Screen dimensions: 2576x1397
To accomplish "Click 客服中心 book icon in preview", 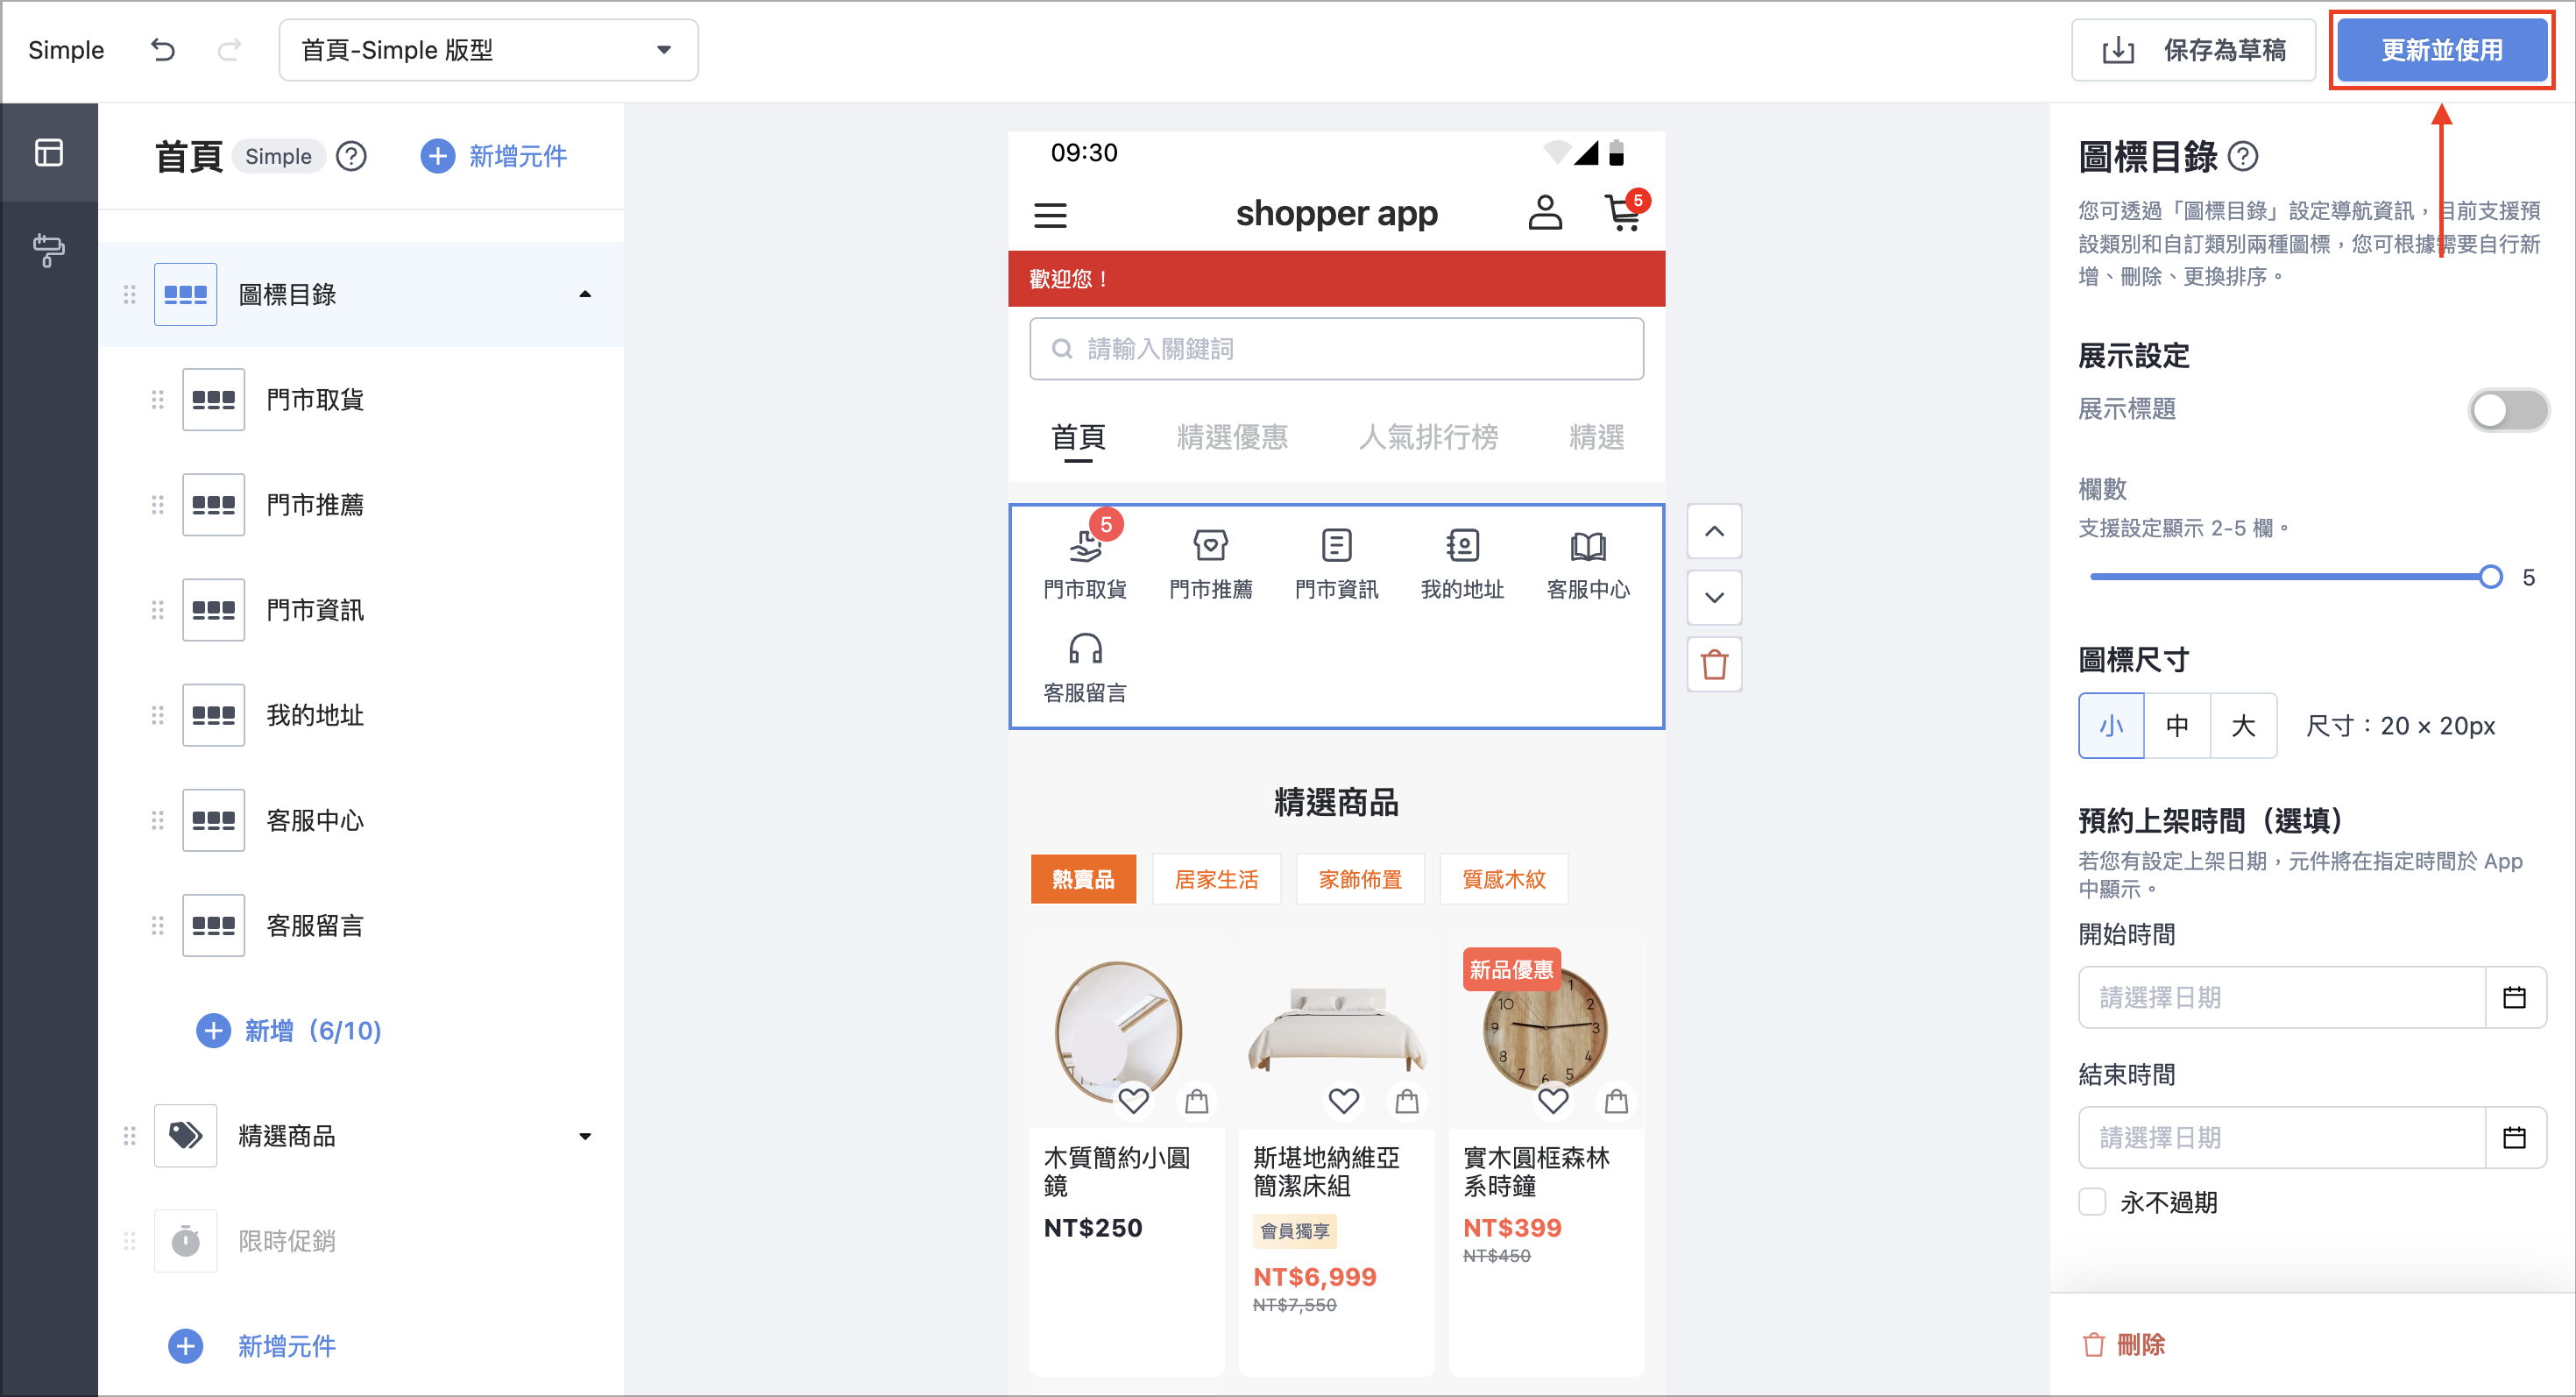I will click(1588, 546).
